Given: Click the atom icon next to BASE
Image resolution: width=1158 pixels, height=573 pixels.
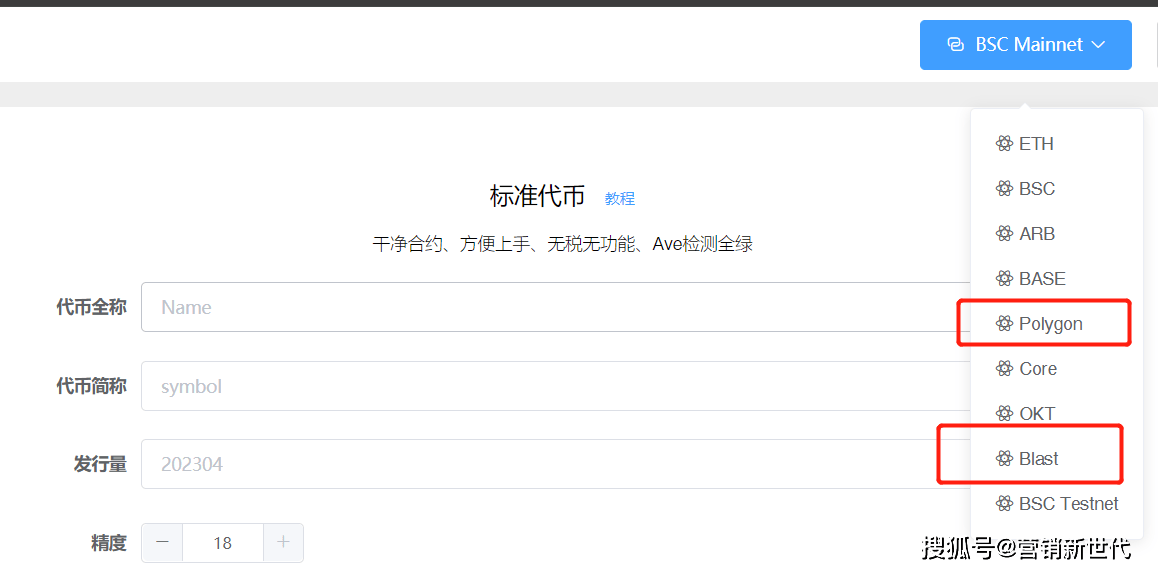Looking at the screenshot, I should tap(1004, 279).
